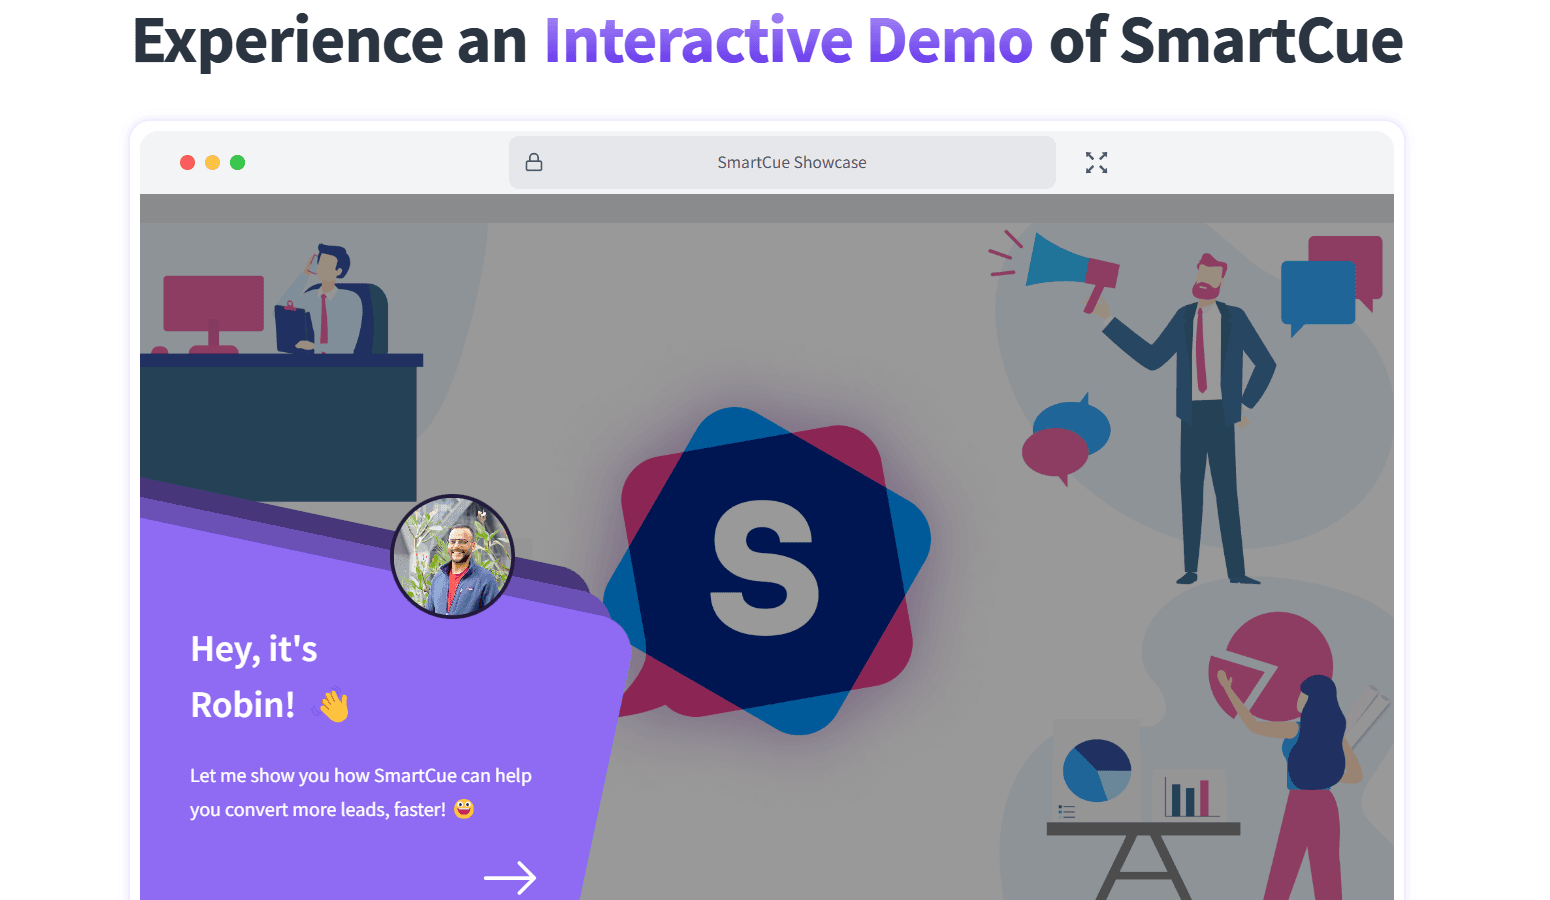Click the green window dot

pos(237,162)
